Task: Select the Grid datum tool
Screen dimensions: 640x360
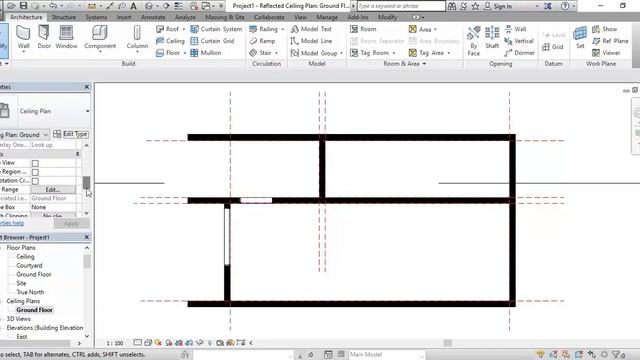Action: point(553,47)
